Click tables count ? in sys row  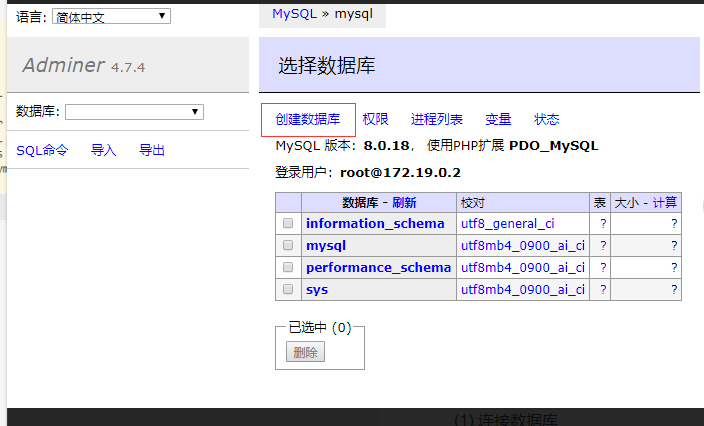pyautogui.click(x=603, y=290)
